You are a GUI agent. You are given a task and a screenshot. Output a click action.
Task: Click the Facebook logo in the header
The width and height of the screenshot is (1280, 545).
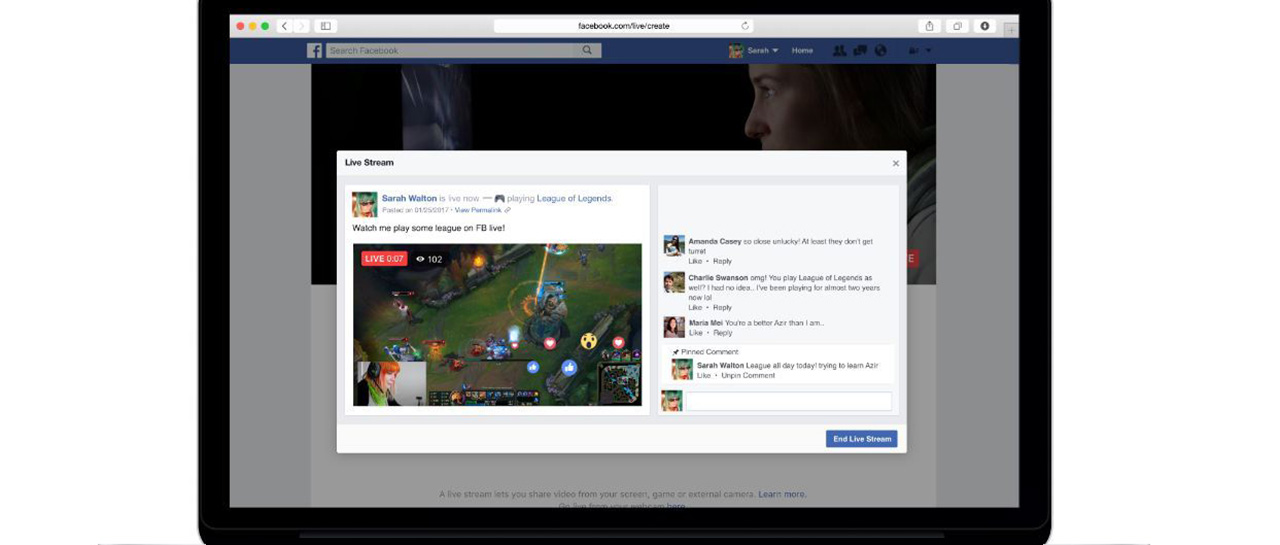[315, 50]
